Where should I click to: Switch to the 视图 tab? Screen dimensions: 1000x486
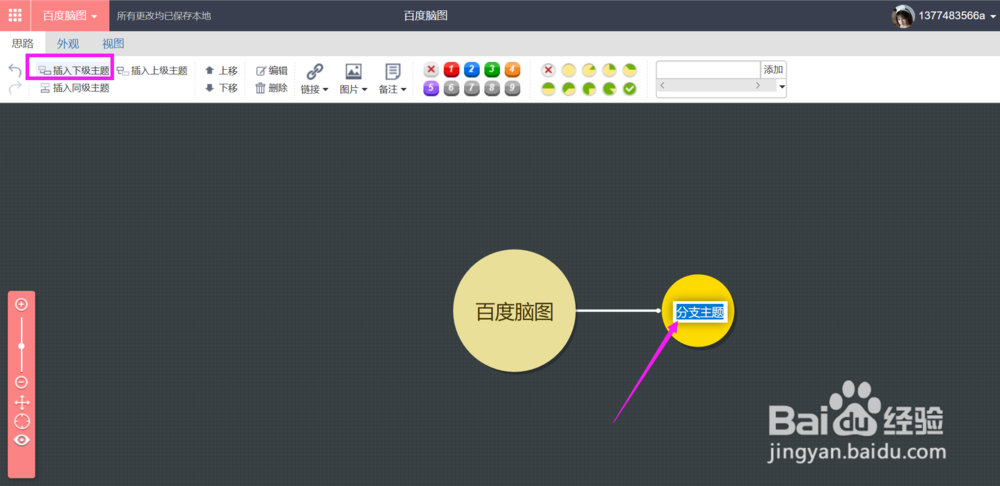(x=114, y=43)
